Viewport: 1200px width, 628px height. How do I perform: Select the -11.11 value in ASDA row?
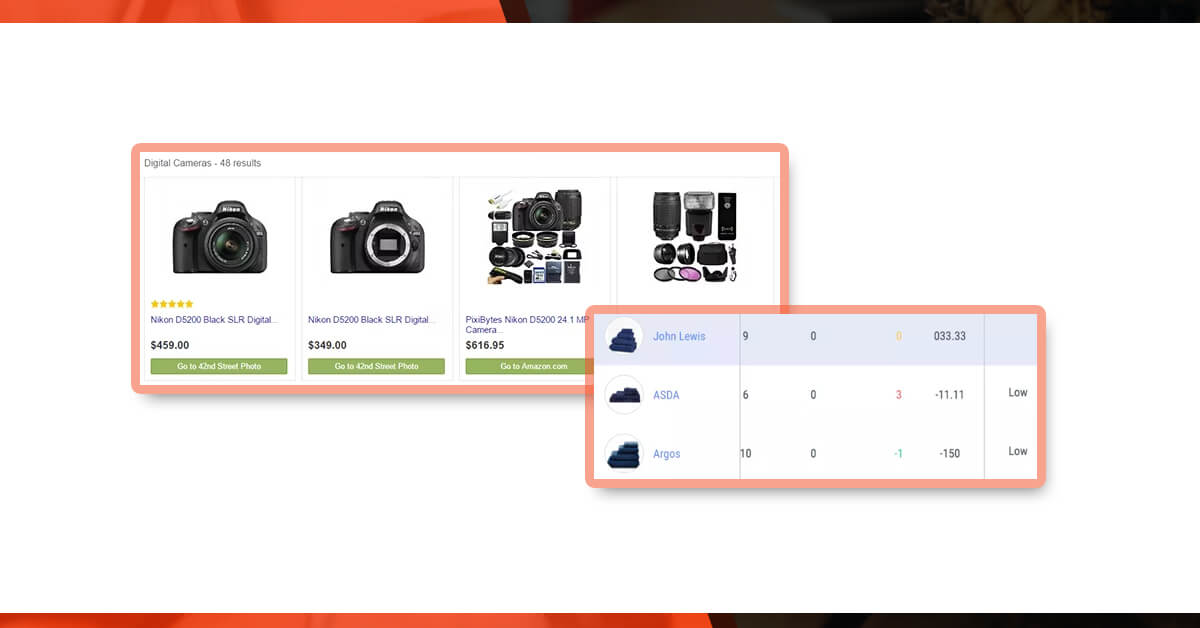[x=949, y=395]
